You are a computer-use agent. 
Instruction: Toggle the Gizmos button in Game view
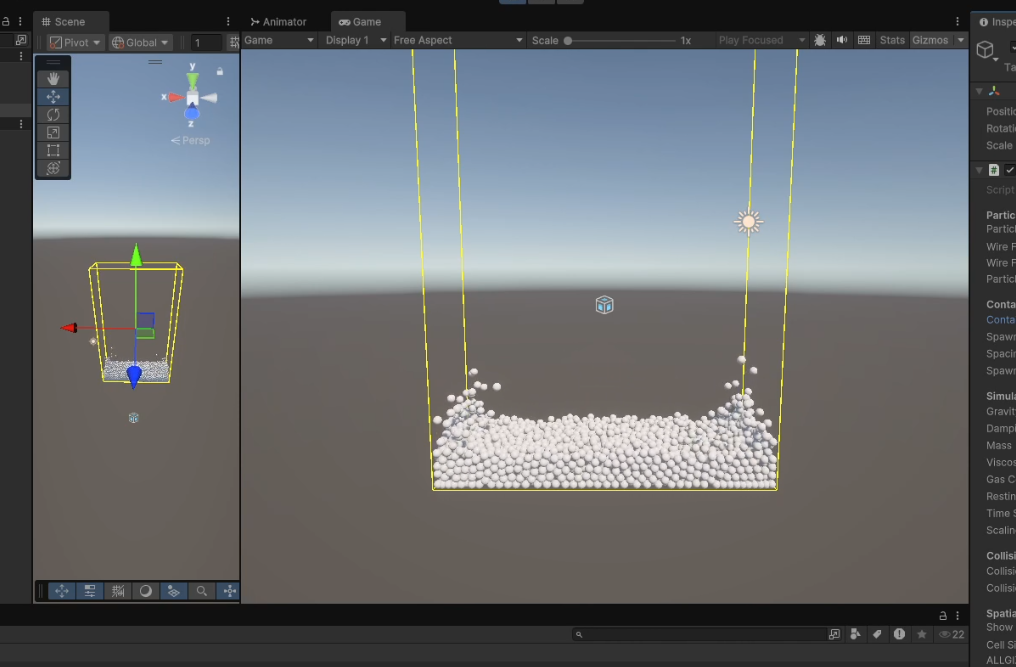930,40
